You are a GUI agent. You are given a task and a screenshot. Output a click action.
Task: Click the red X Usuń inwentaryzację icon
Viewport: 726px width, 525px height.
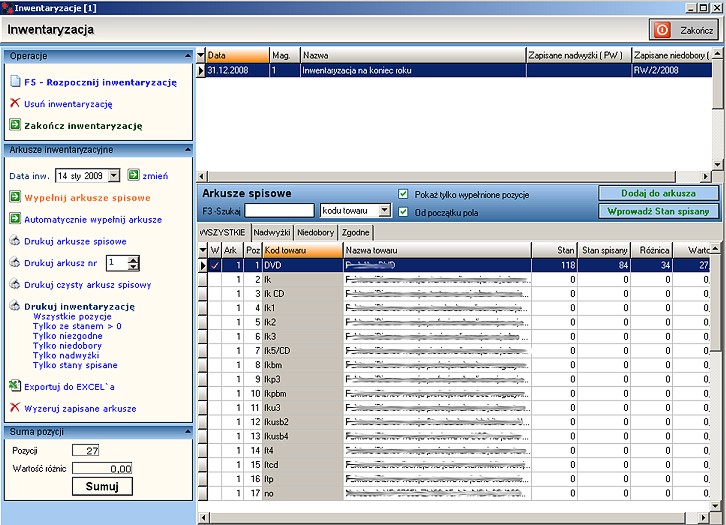[x=15, y=103]
